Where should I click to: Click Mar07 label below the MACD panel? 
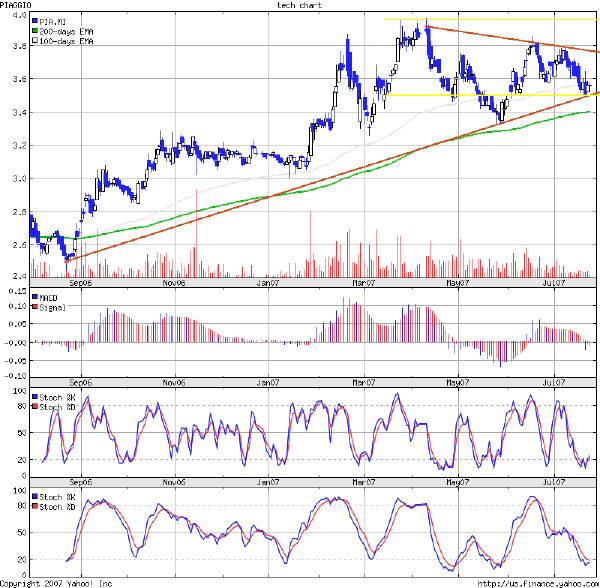364,383
